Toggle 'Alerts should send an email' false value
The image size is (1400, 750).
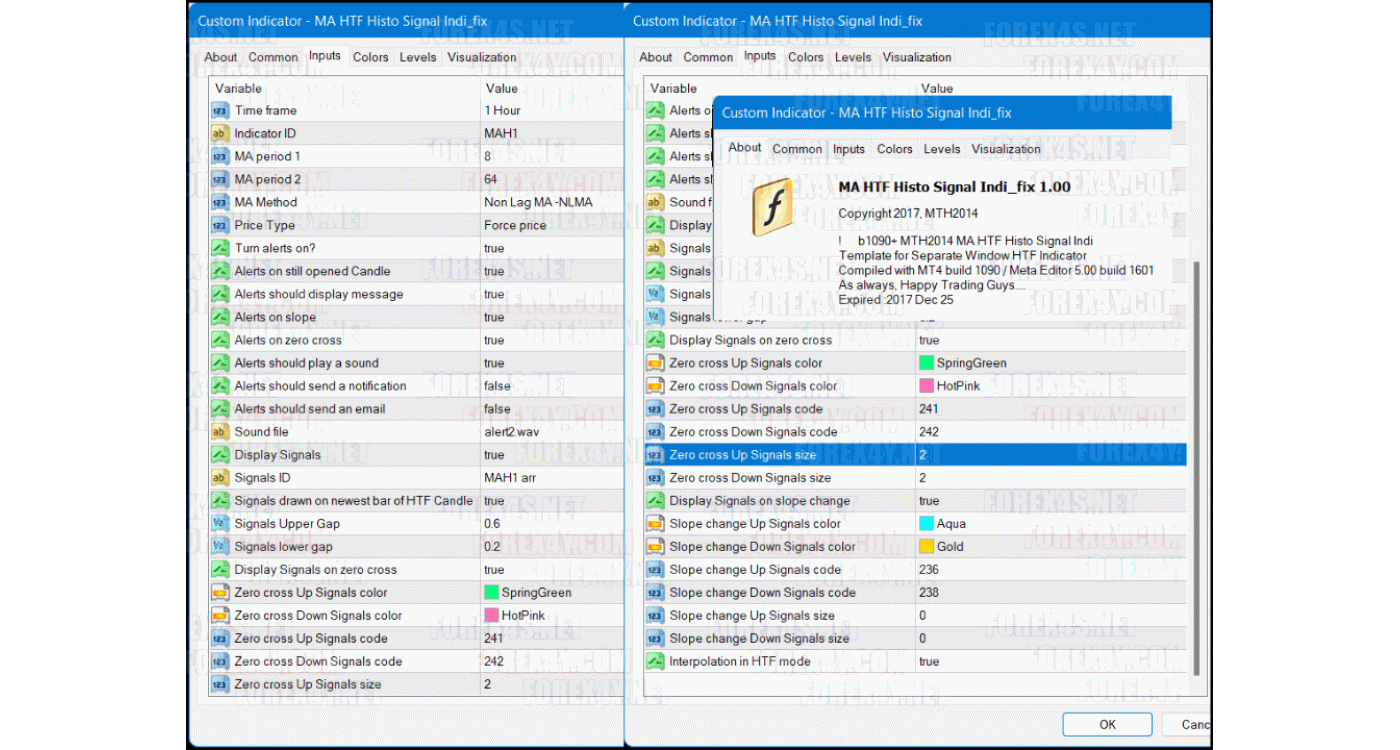497,409
